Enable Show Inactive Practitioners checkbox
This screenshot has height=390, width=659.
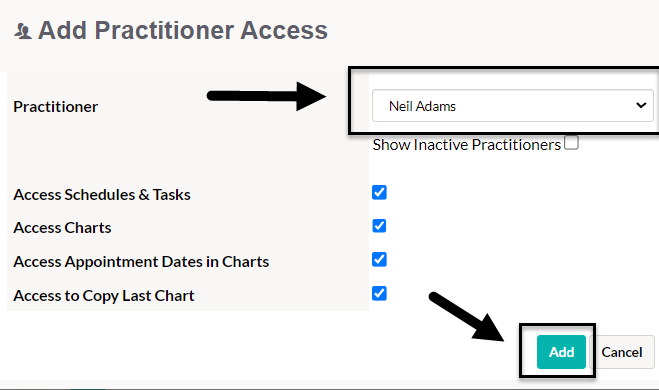[571, 142]
